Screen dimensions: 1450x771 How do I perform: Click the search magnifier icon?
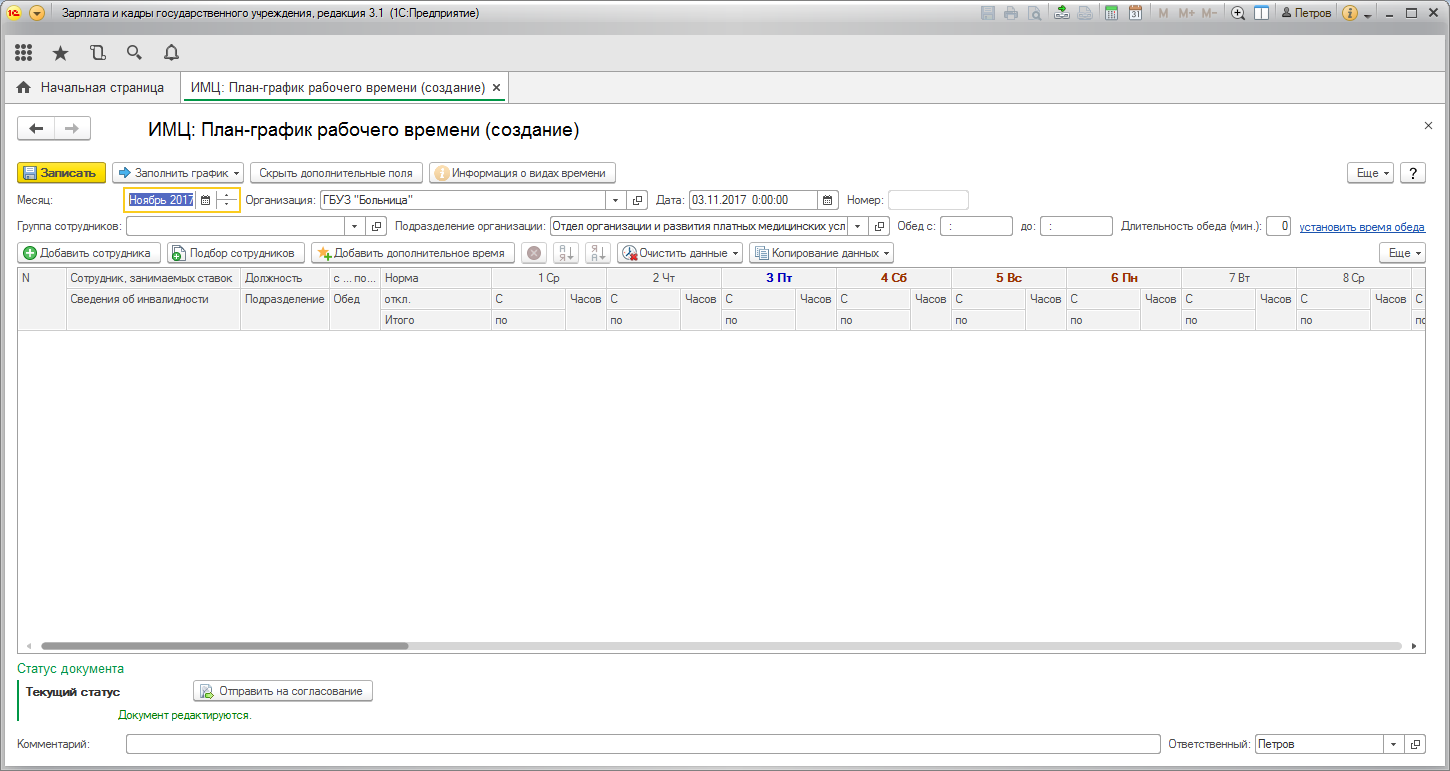click(x=134, y=53)
